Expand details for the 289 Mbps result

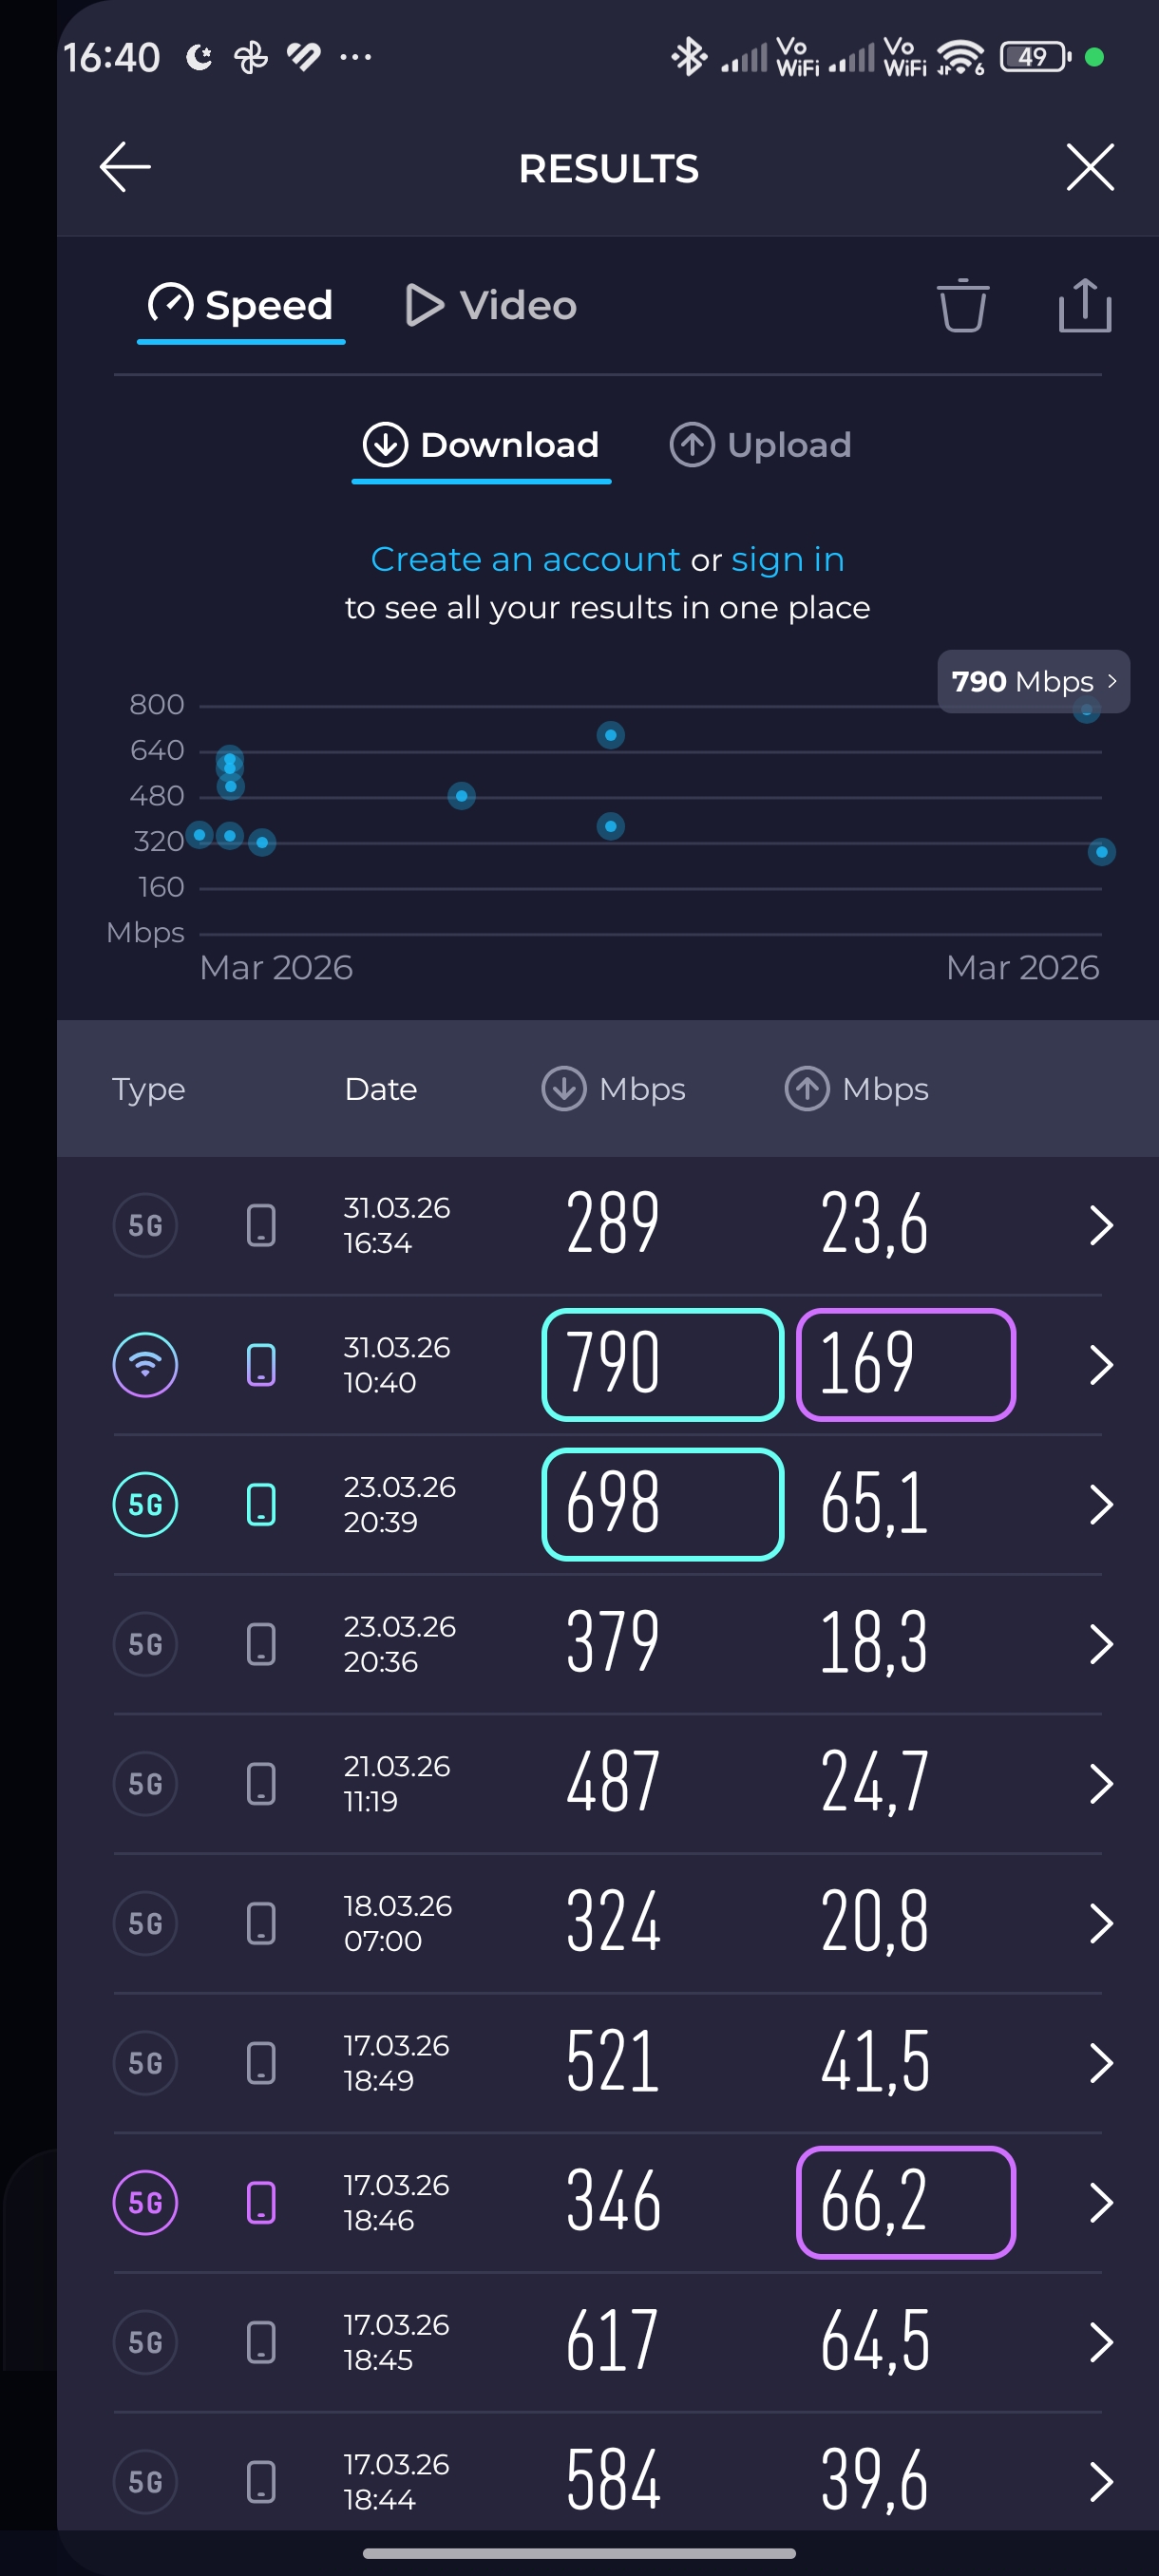[1100, 1225]
